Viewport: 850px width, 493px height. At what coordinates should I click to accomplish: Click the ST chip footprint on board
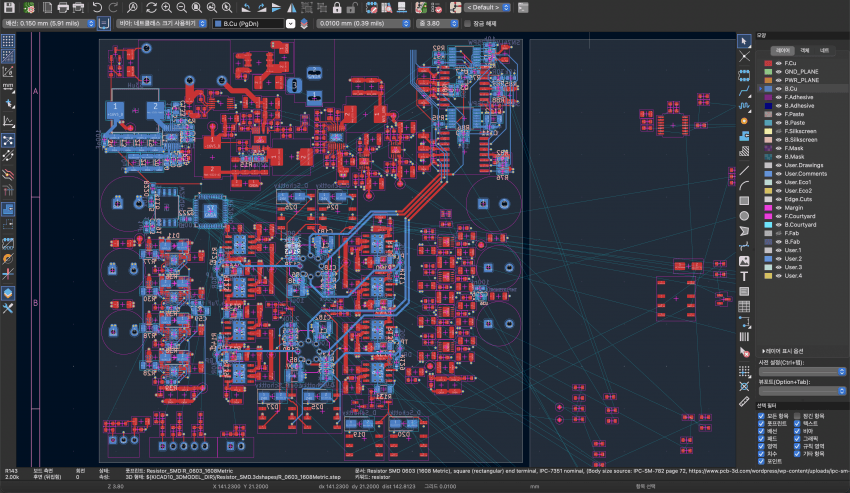tap(210, 210)
